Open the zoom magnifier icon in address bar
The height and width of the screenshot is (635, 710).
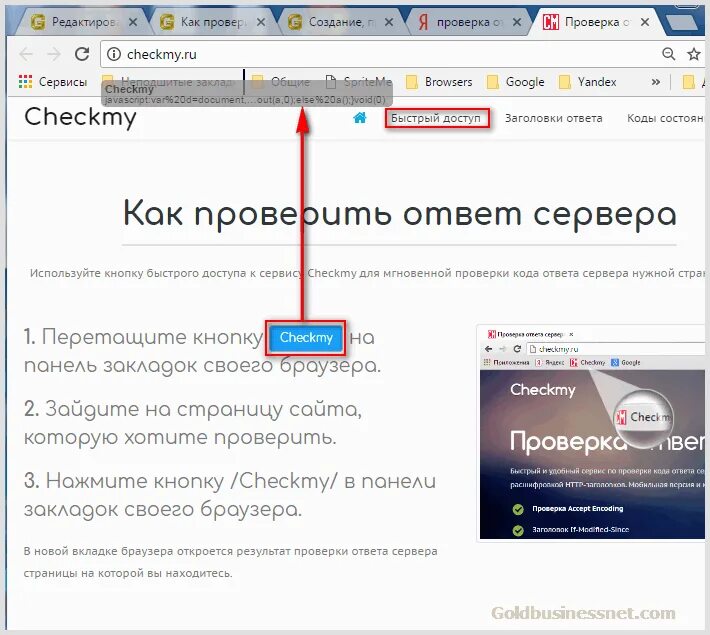point(668,54)
